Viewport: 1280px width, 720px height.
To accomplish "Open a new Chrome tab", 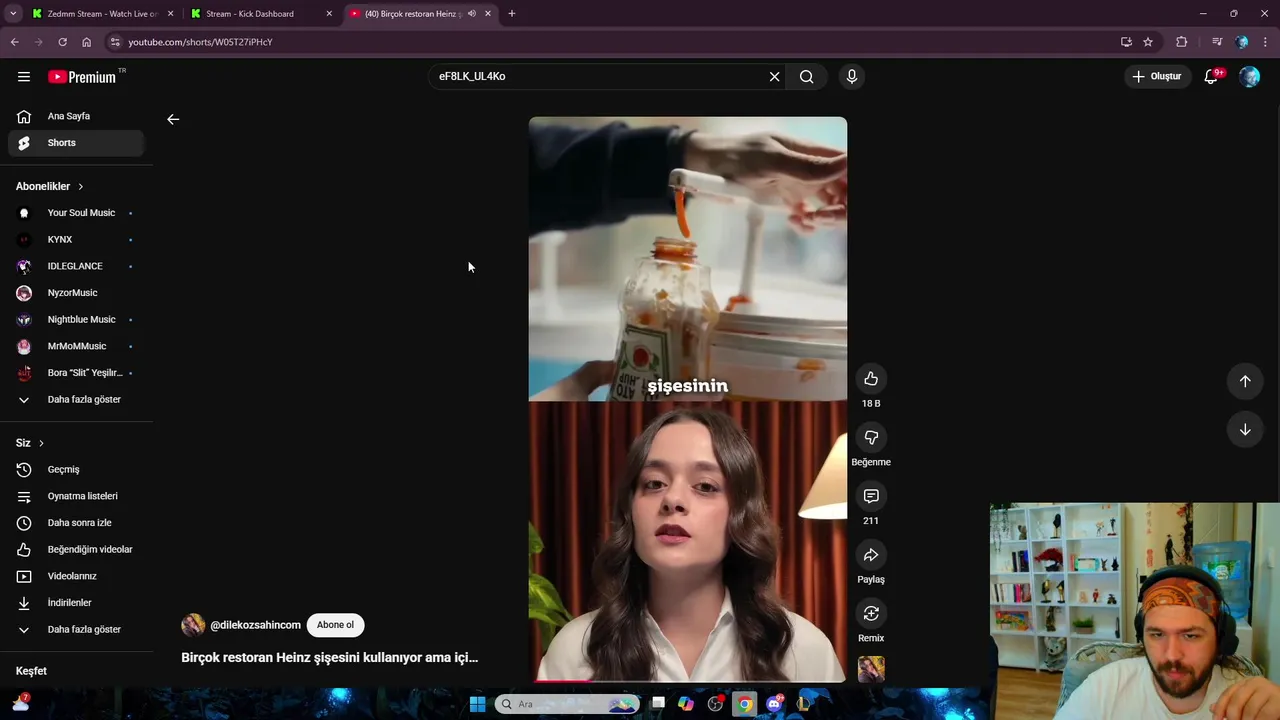I will point(512,13).
